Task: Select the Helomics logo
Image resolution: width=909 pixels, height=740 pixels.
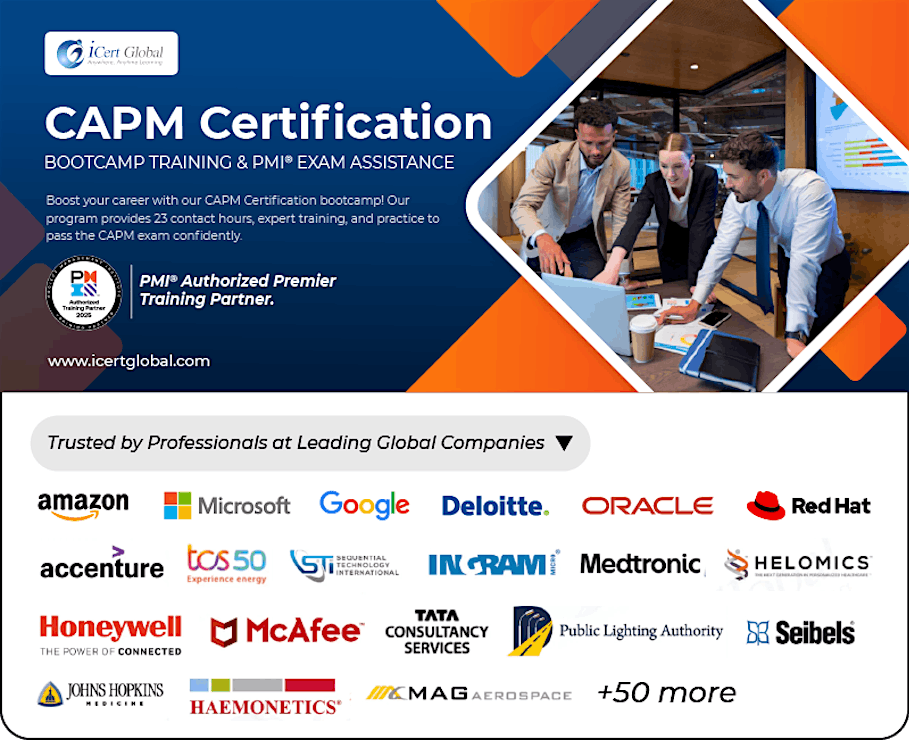Action: [797, 564]
